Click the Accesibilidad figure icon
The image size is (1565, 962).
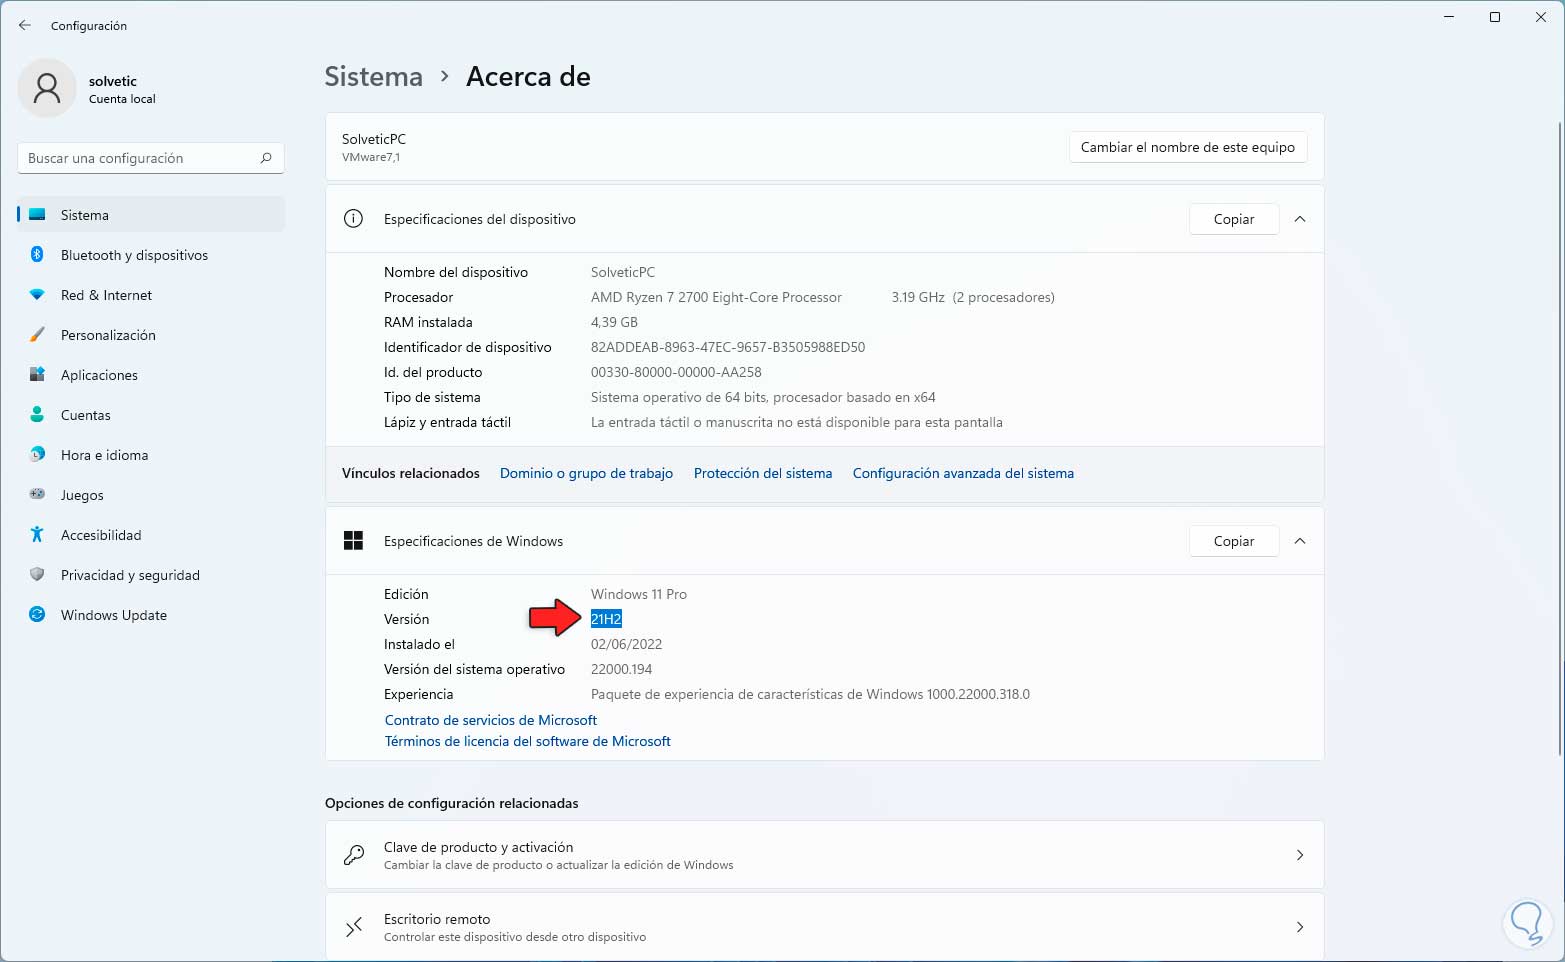[x=37, y=535]
